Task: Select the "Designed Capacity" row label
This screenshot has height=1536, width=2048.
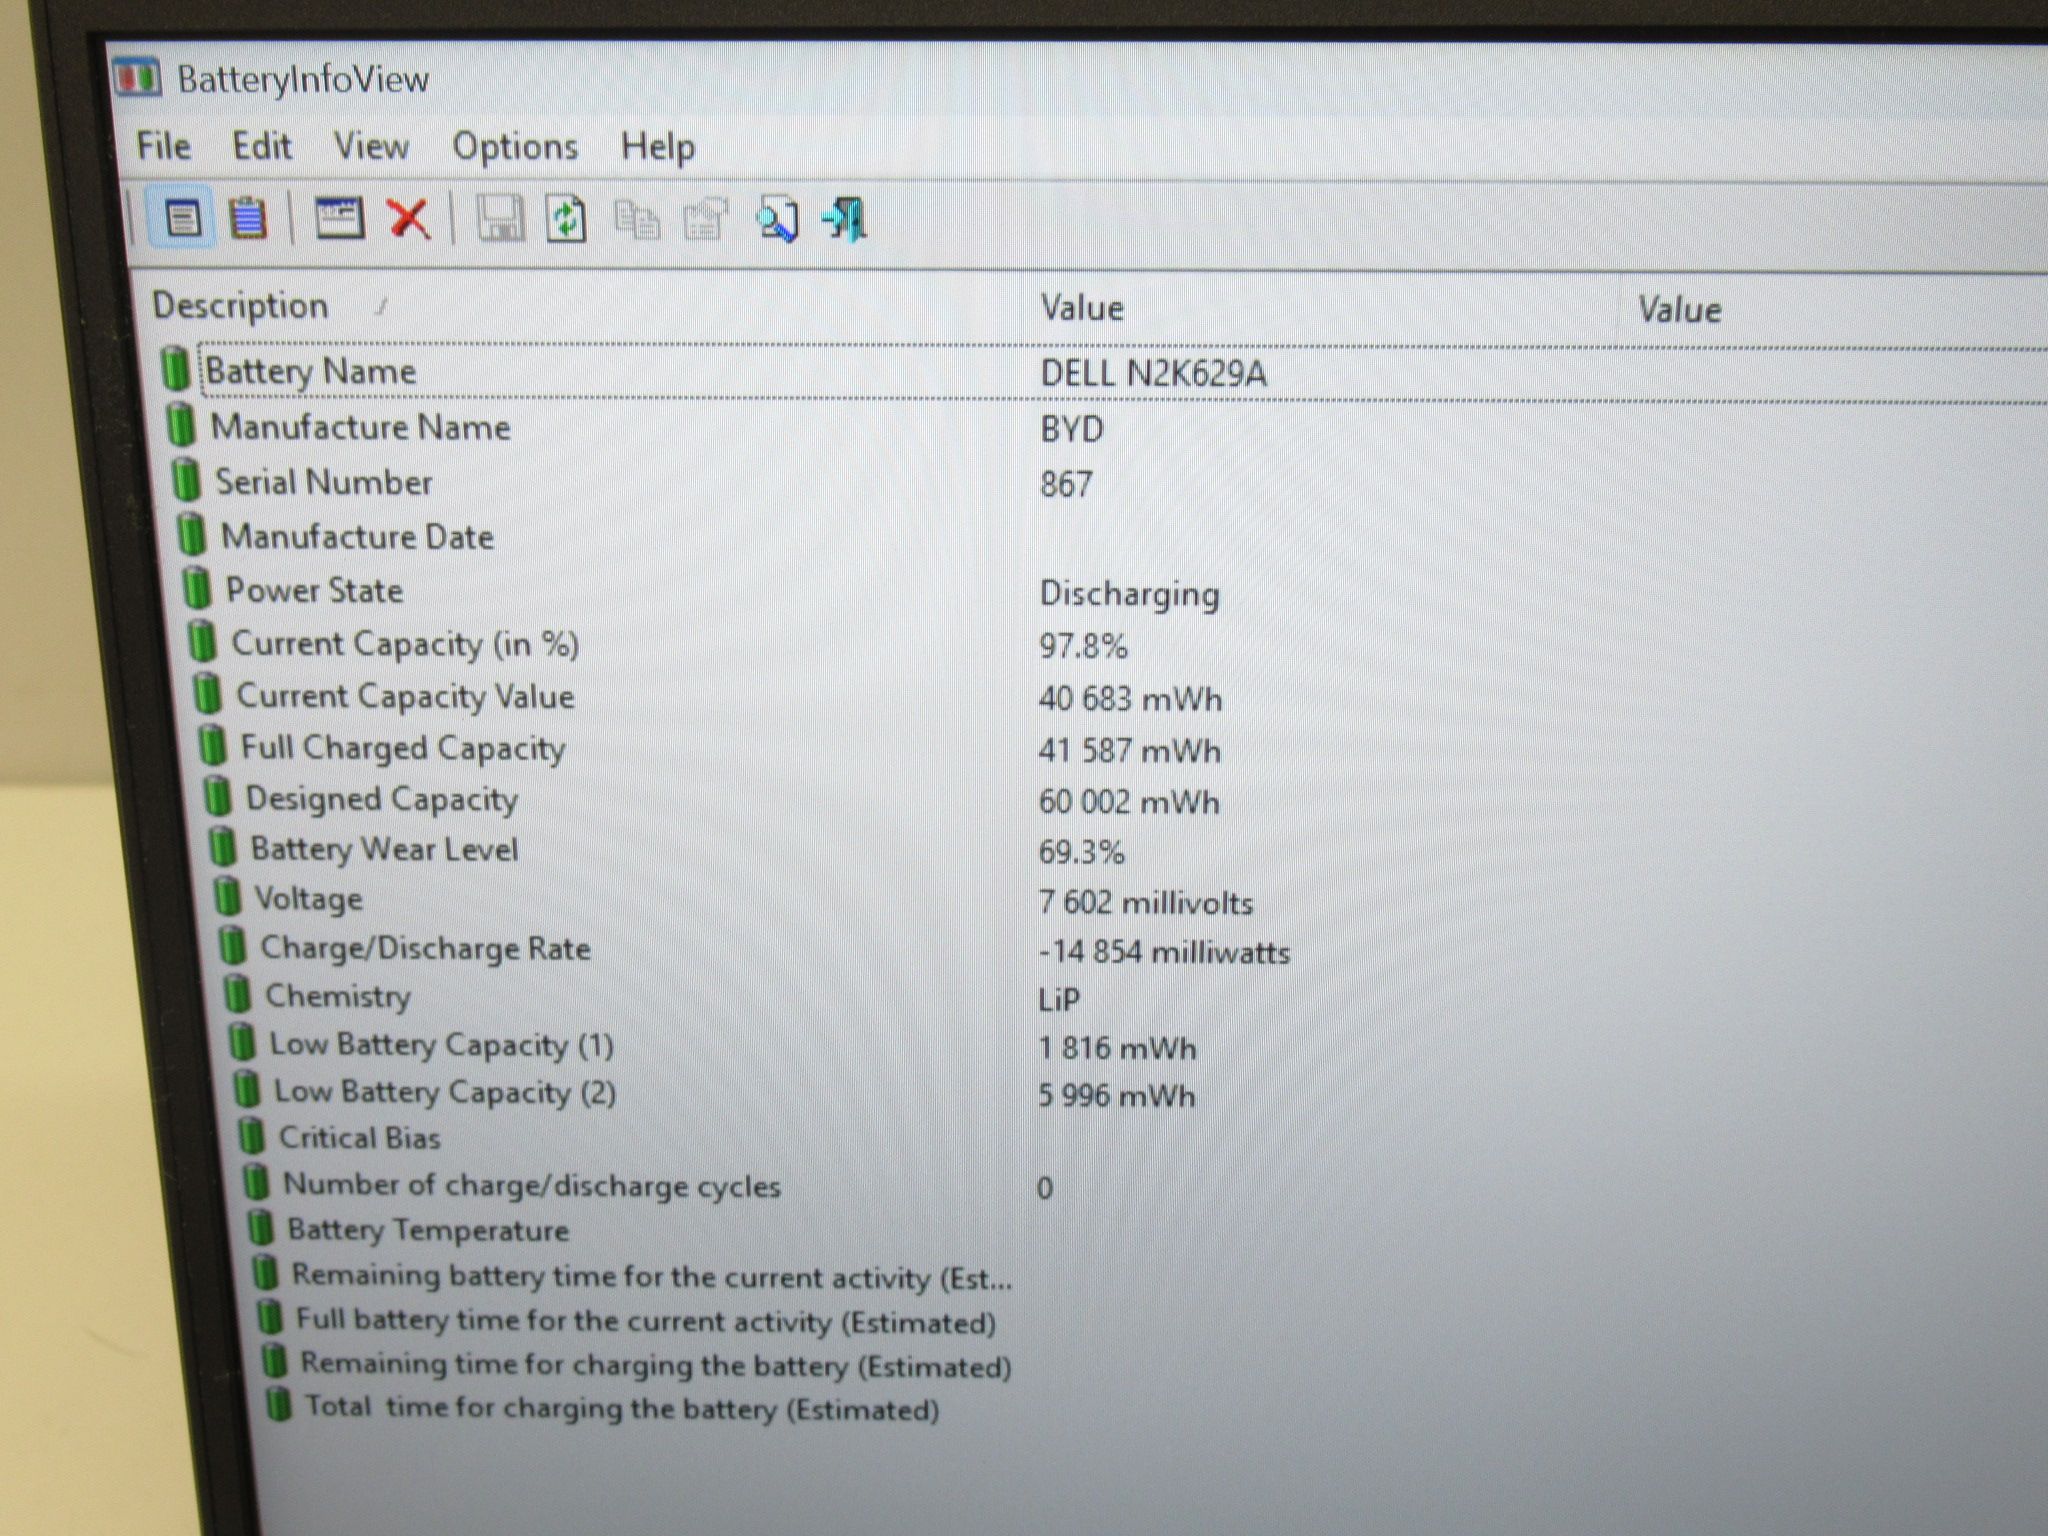Action: click(x=382, y=799)
